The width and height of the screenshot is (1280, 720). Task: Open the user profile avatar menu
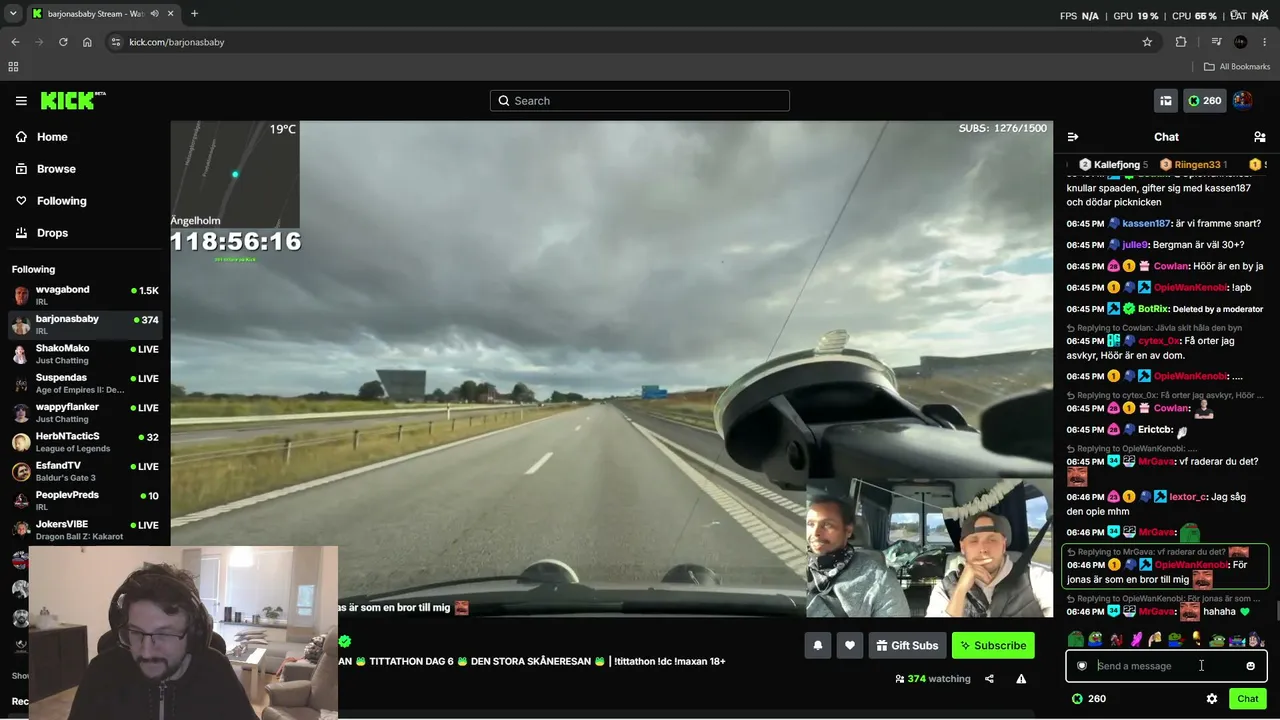(1242, 101)
